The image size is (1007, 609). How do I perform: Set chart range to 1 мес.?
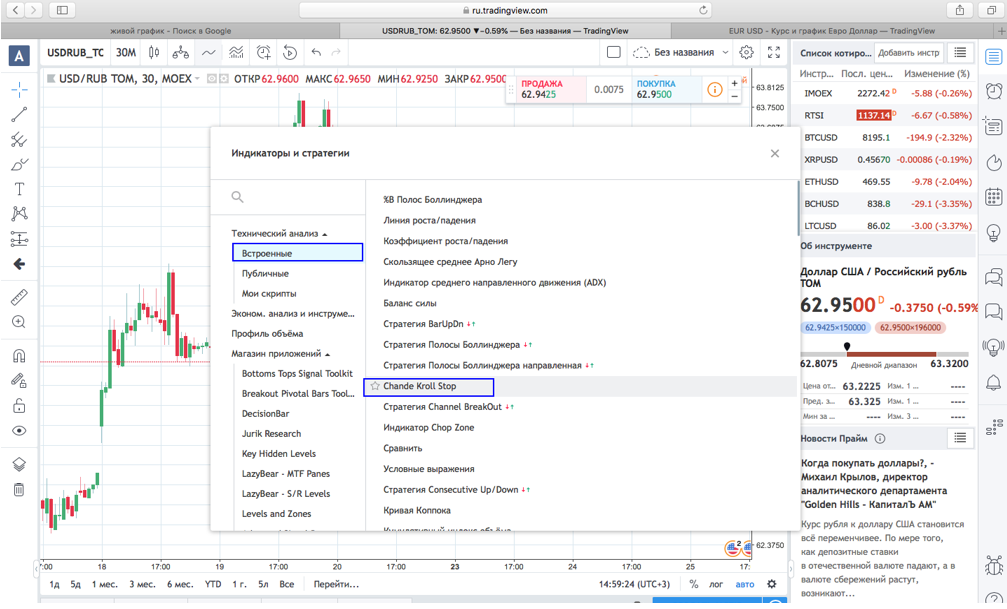point(105,584)
